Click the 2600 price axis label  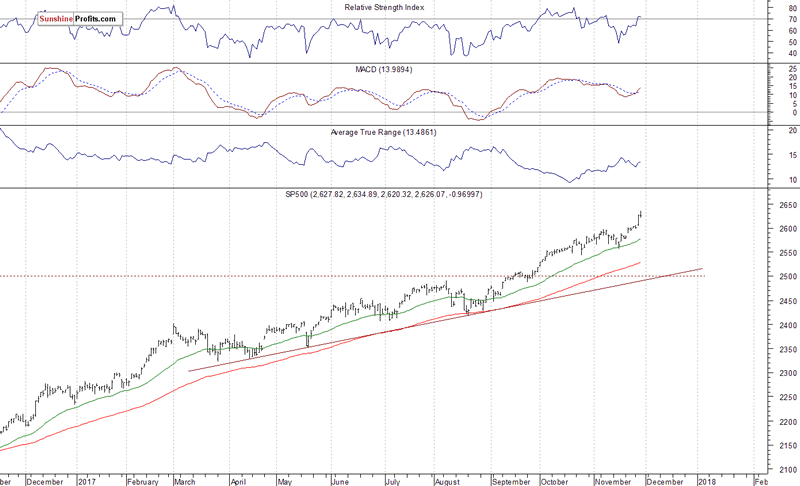[x=789, y=229]
